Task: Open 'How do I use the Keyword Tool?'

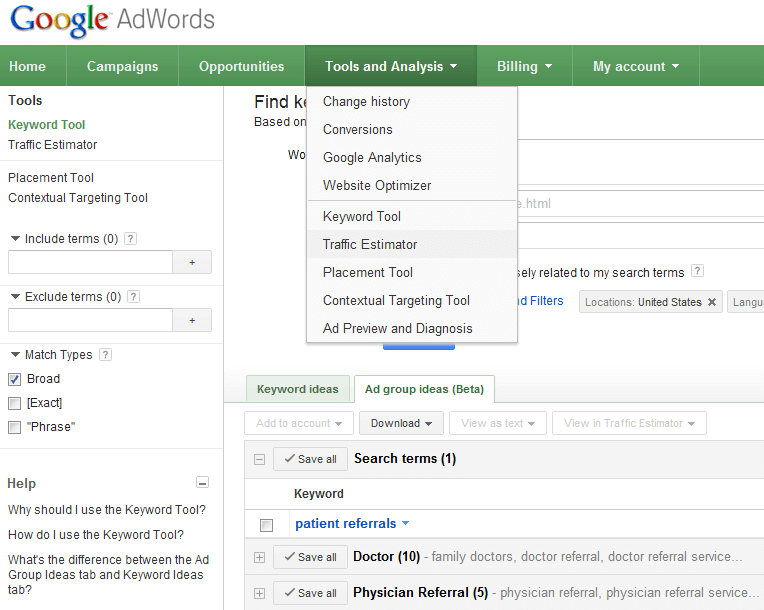Action: [96, 534]
